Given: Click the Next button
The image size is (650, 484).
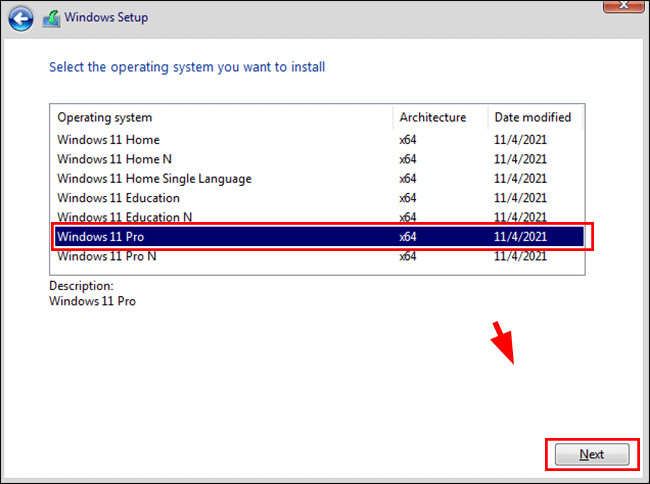Looking at the screenshot, I should [592, 455].
